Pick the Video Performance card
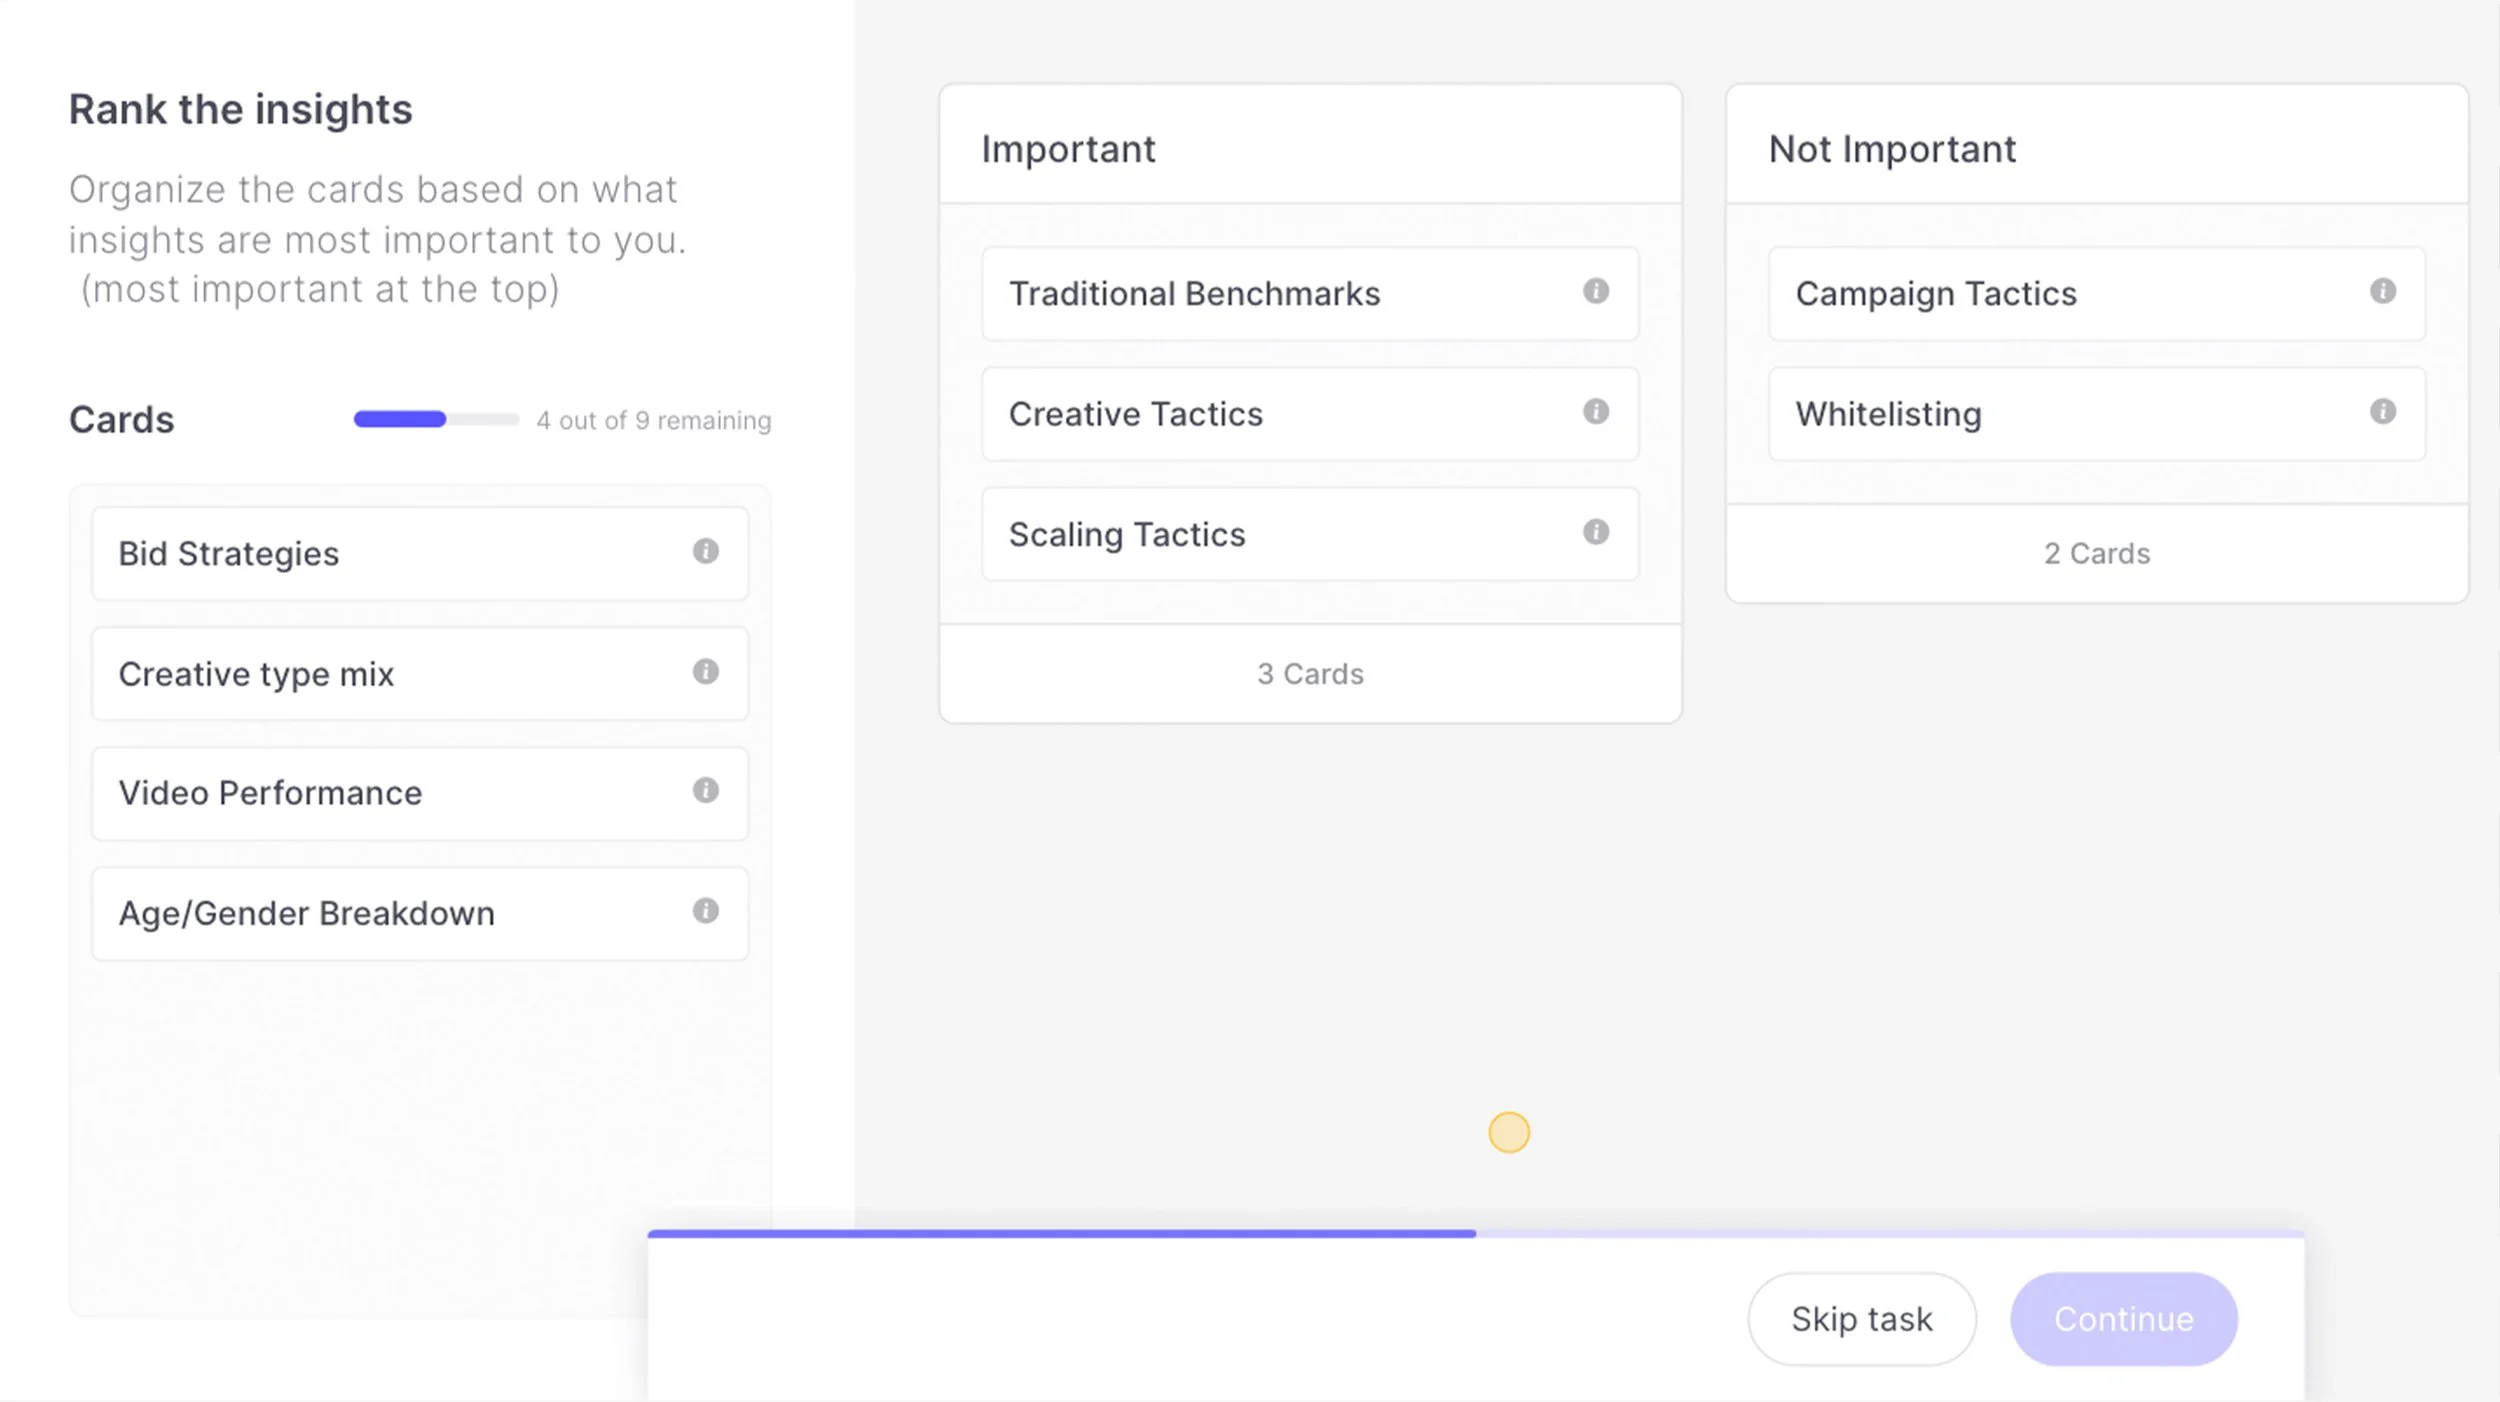2500x1402 pixels. (x=400, y=794)
